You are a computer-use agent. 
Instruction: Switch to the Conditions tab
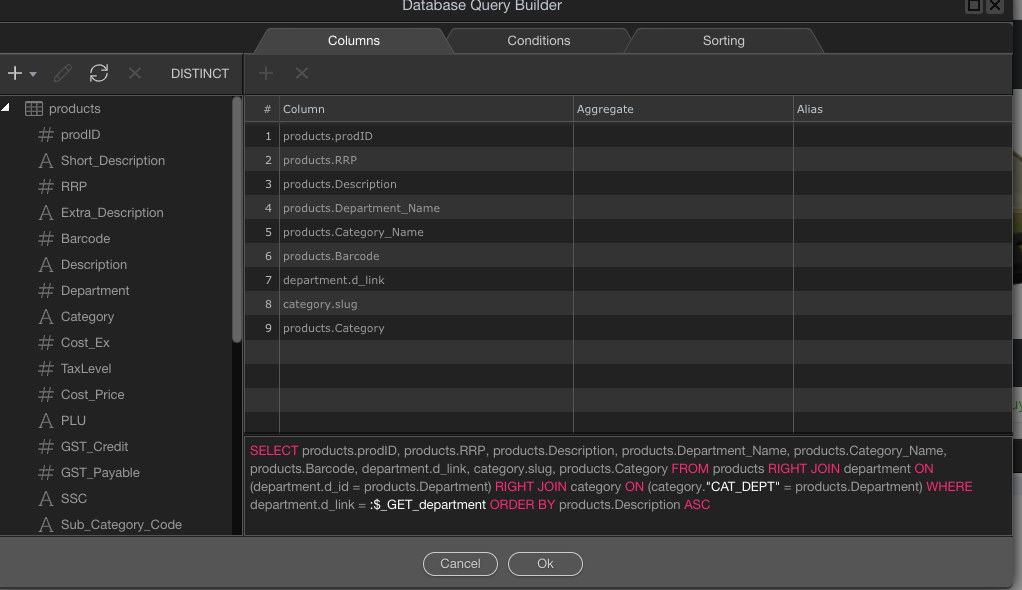pos(538,41)
